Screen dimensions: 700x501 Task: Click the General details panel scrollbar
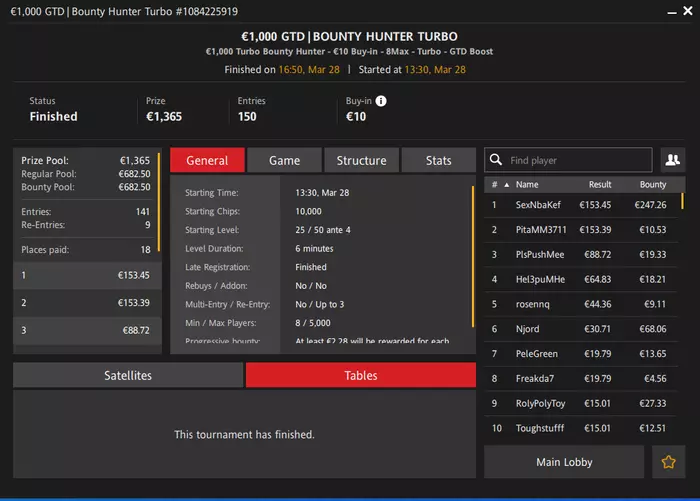pyautogui.click(x=473, y=257)
